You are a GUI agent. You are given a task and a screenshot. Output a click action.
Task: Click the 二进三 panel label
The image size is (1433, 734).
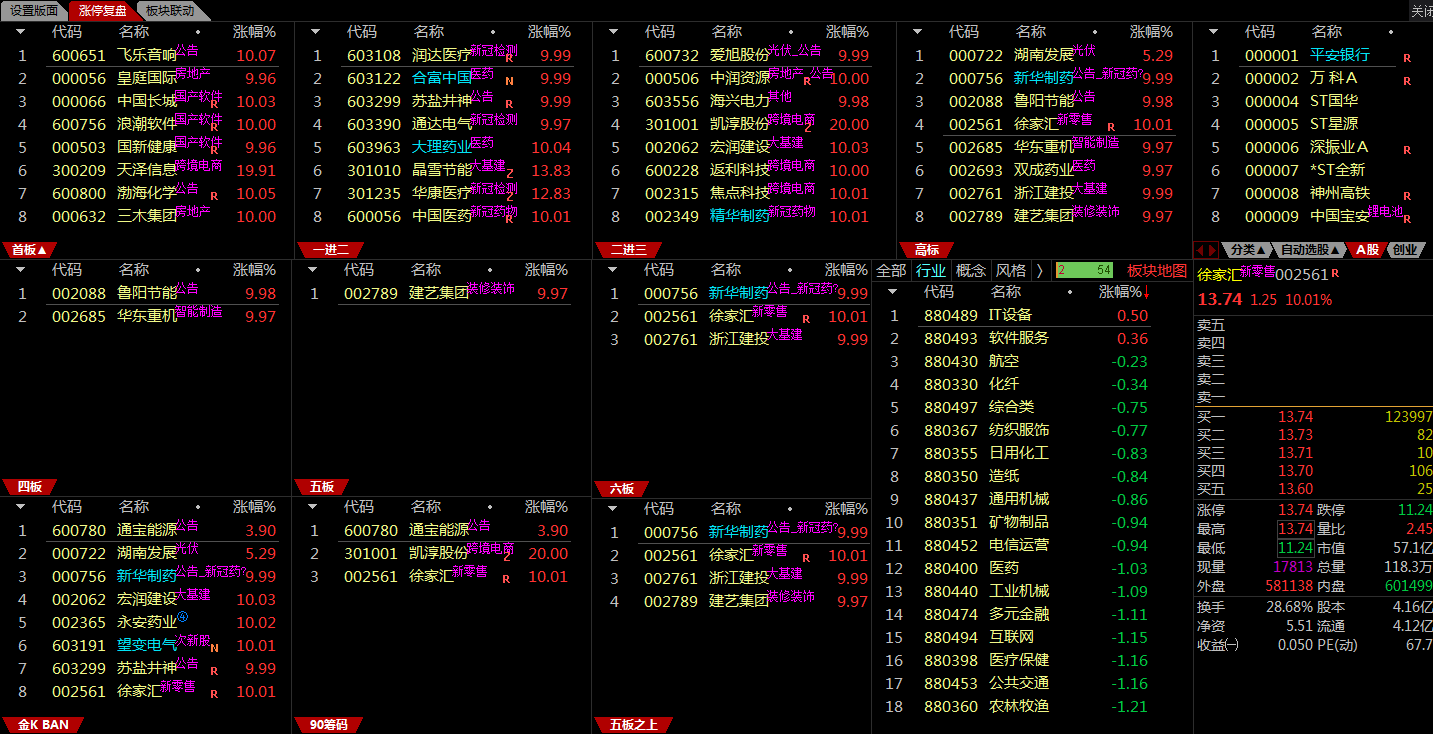[x=628, y=250]
